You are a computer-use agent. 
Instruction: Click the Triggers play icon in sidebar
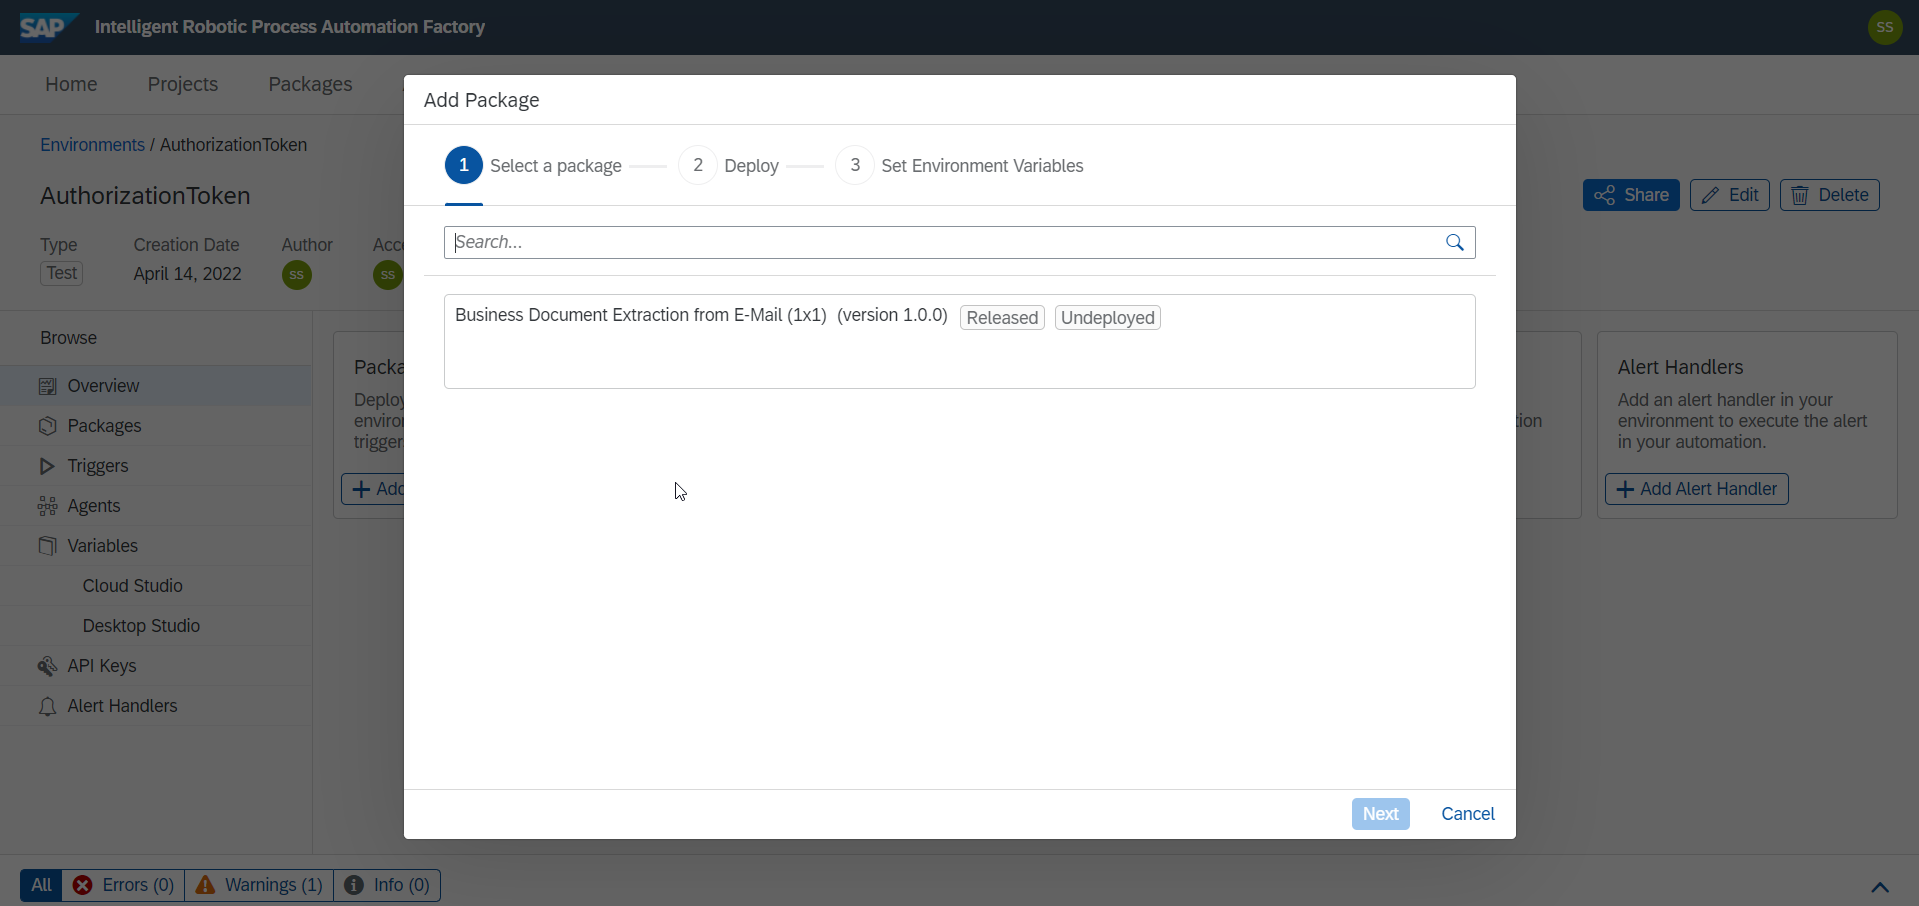point(47,466)
